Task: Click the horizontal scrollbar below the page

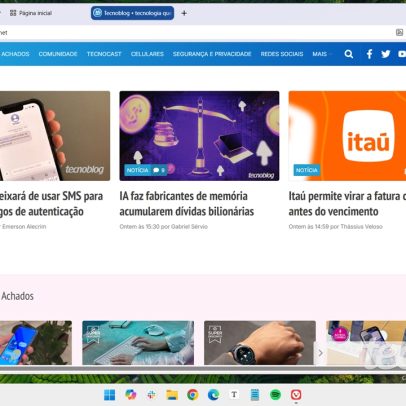Action: click(203, 368)
